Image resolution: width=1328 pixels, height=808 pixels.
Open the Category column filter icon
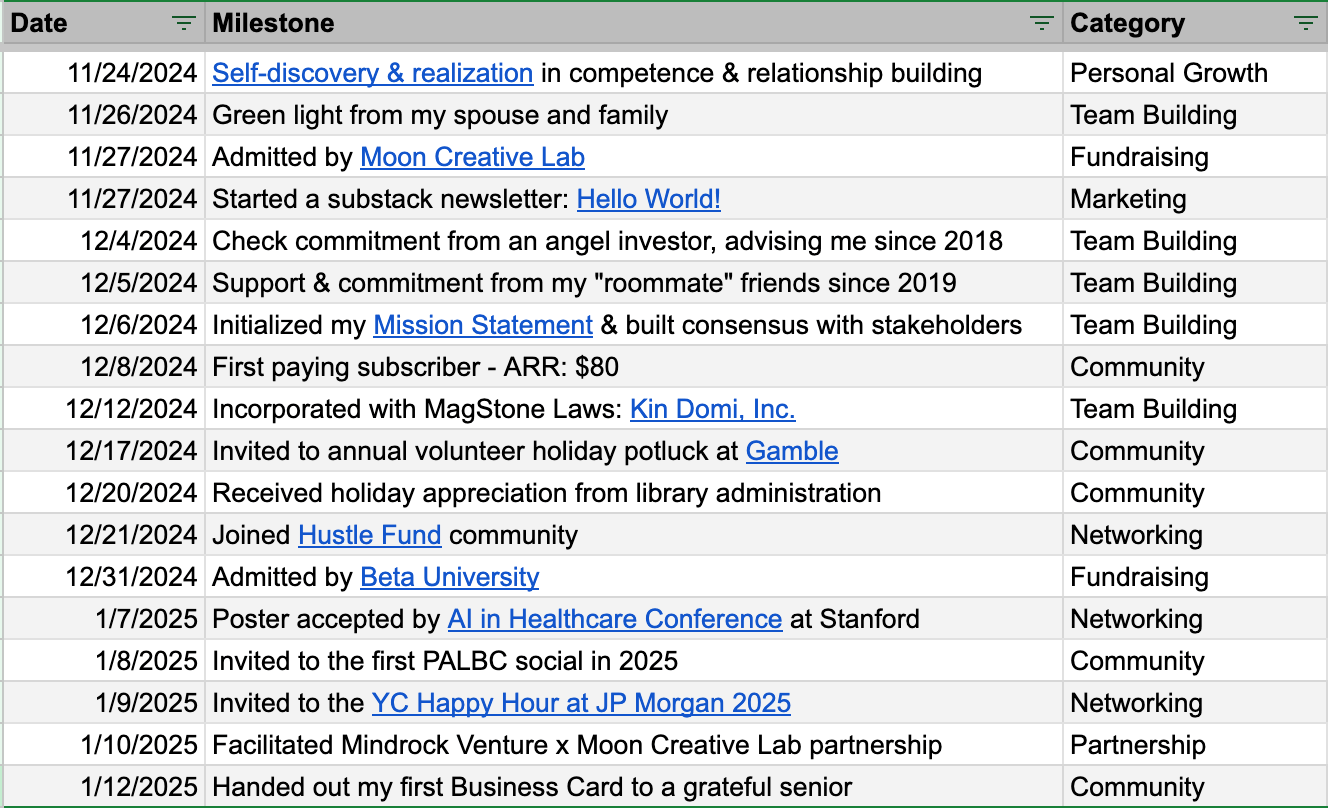coord(1305,23)
